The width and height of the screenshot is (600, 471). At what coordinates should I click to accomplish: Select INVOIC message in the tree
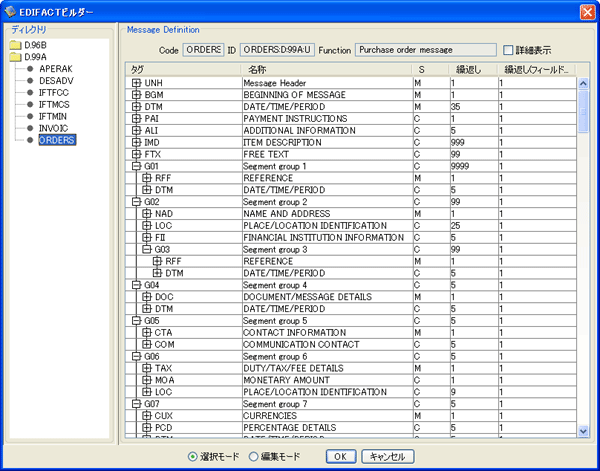(55, 128)
